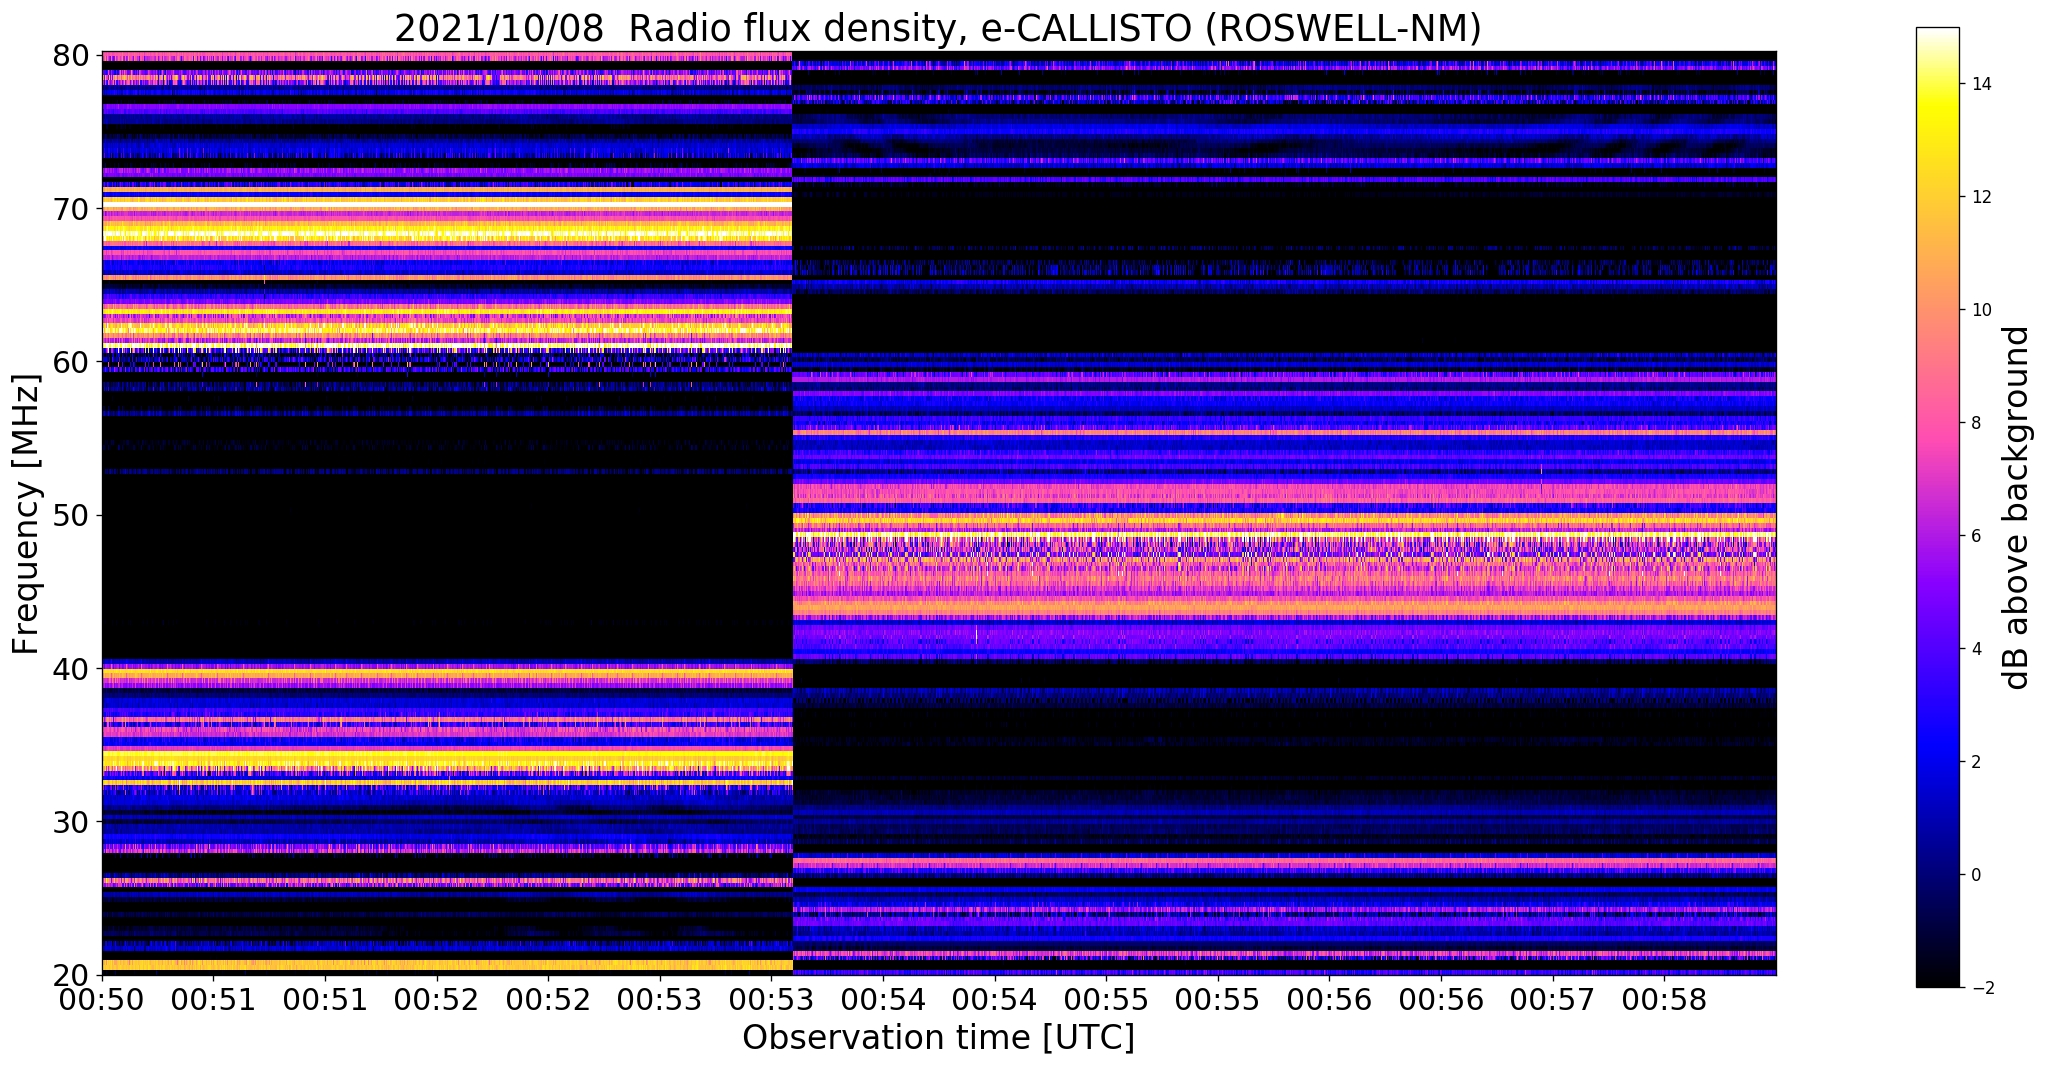This screenshot has height=1067, width=2047.
Task: Click the 'Frequency [MHz]' axis label
Action: click(x=26, y=514)
